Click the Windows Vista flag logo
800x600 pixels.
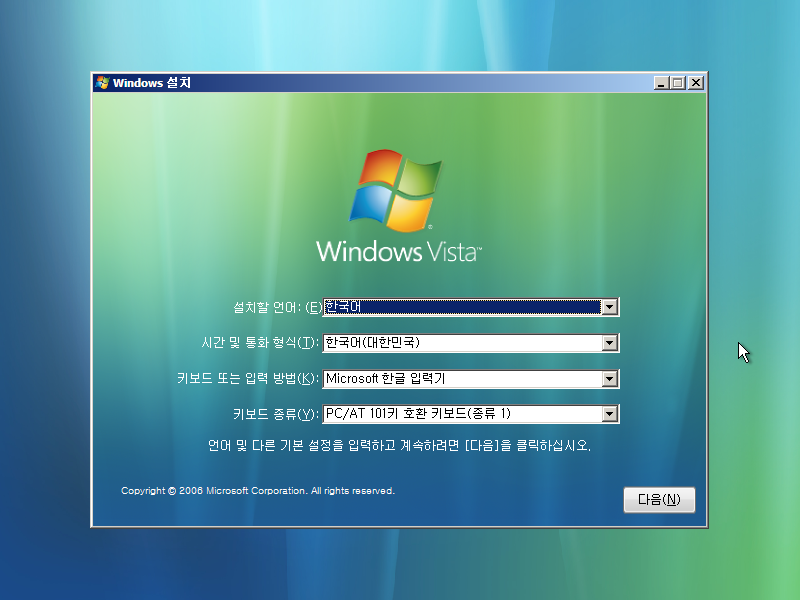tap(396, 190)
